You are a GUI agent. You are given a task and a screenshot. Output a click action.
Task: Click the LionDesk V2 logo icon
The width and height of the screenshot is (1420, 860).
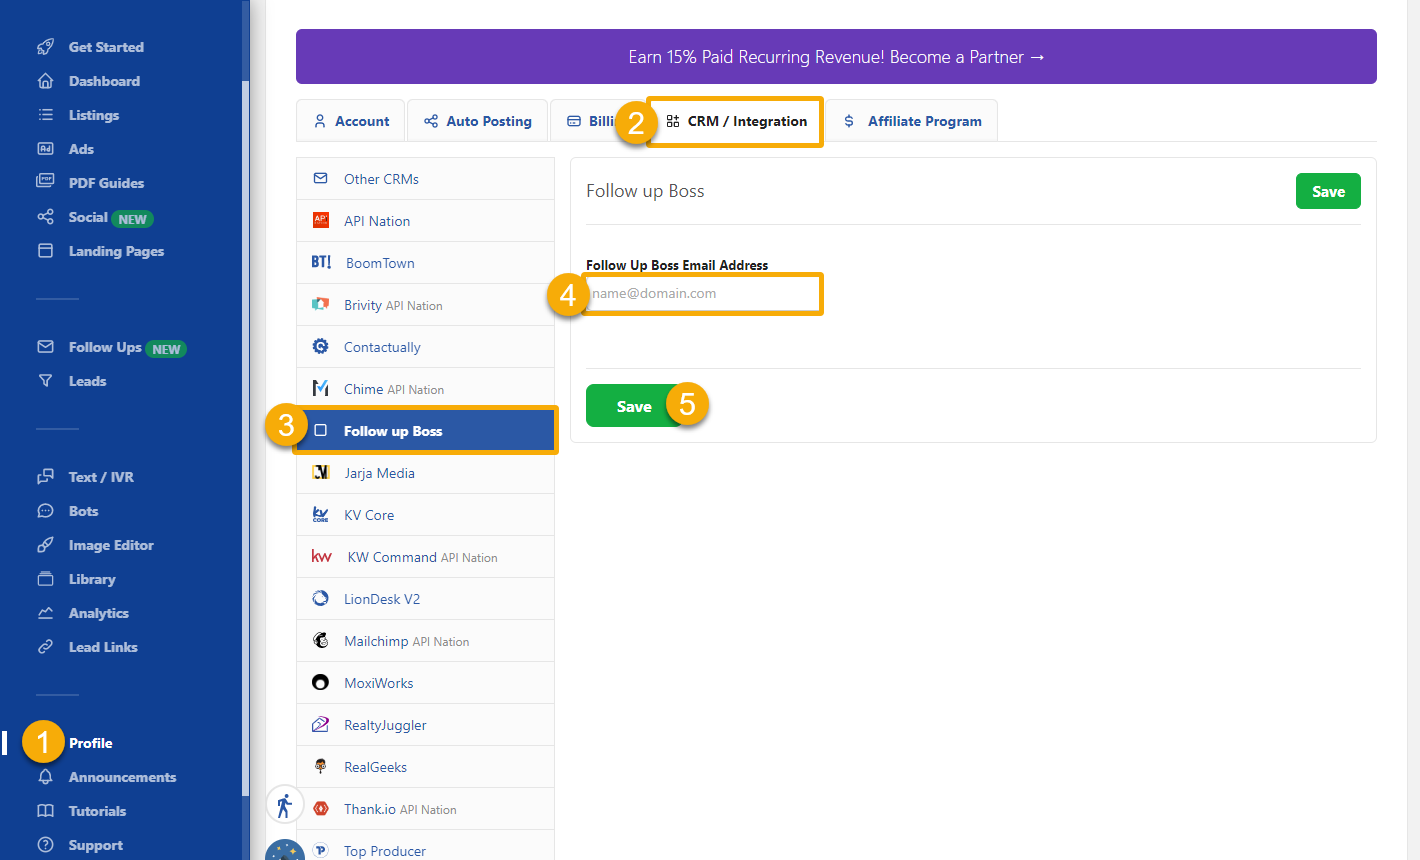coord(321,599)
